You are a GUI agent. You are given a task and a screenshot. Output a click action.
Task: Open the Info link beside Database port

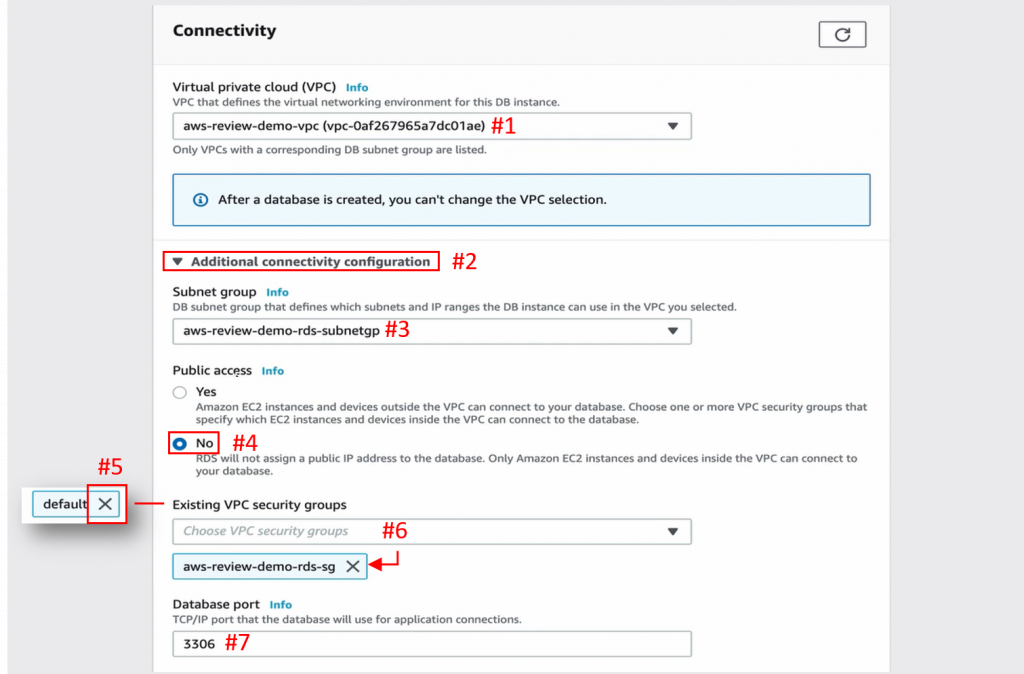coord(280,605)
